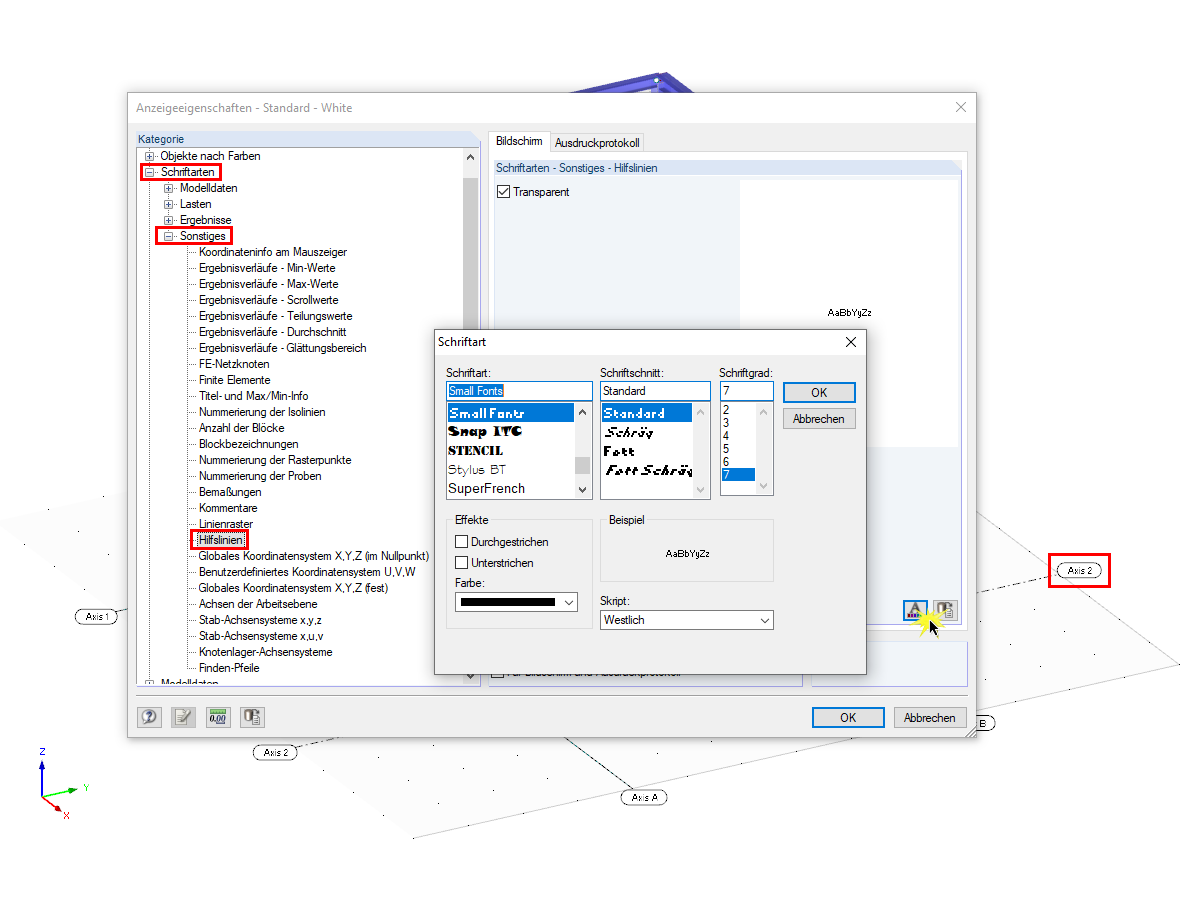Expand the 'Objekte nach Farben' tree node
This screenshot has height=900, width=1200.
tap(150, 156)
